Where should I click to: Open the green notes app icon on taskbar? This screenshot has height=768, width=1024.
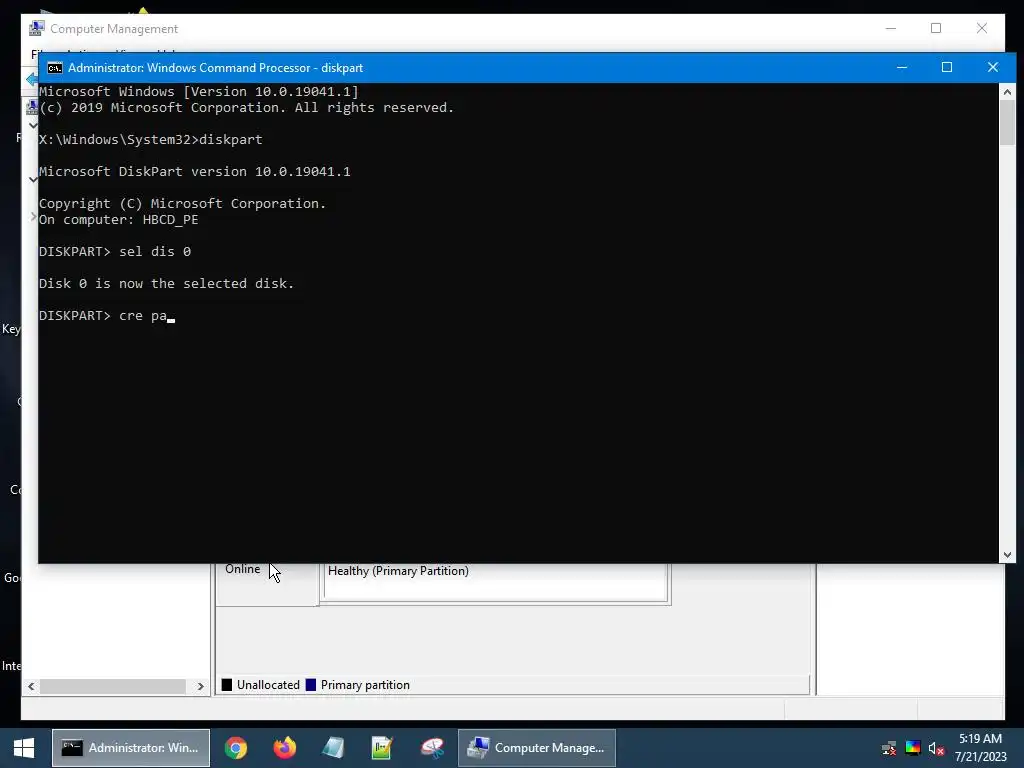[381, 748]
